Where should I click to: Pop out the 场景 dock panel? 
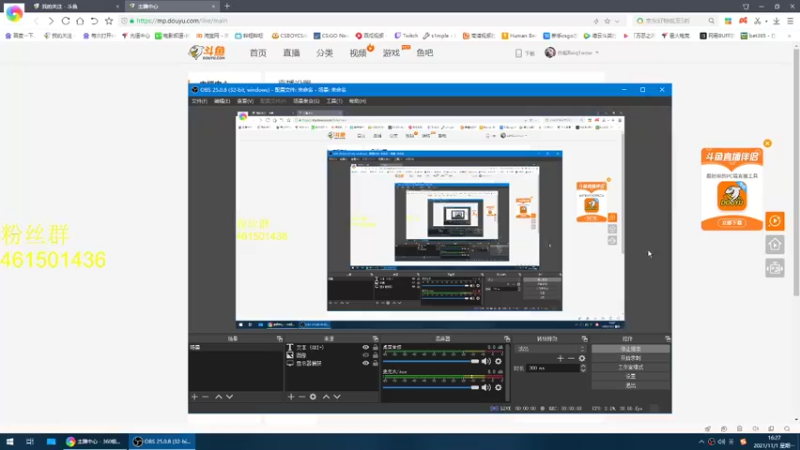(x=280, y=339)
